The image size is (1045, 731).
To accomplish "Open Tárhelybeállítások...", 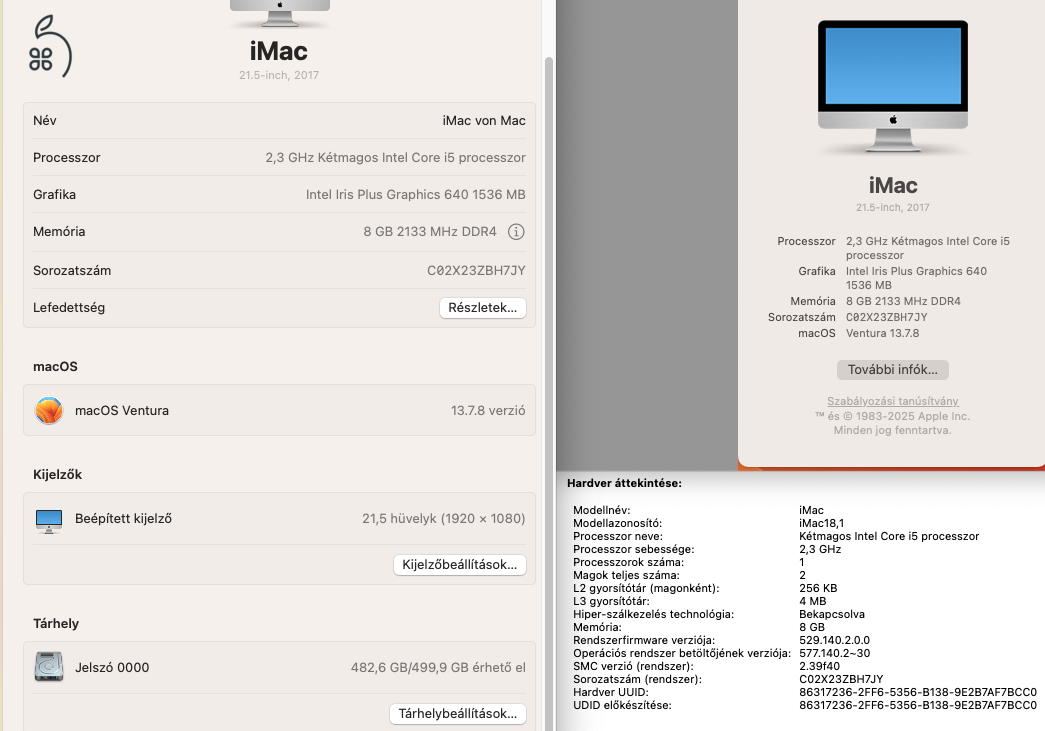I will click(x=457, y=713).
